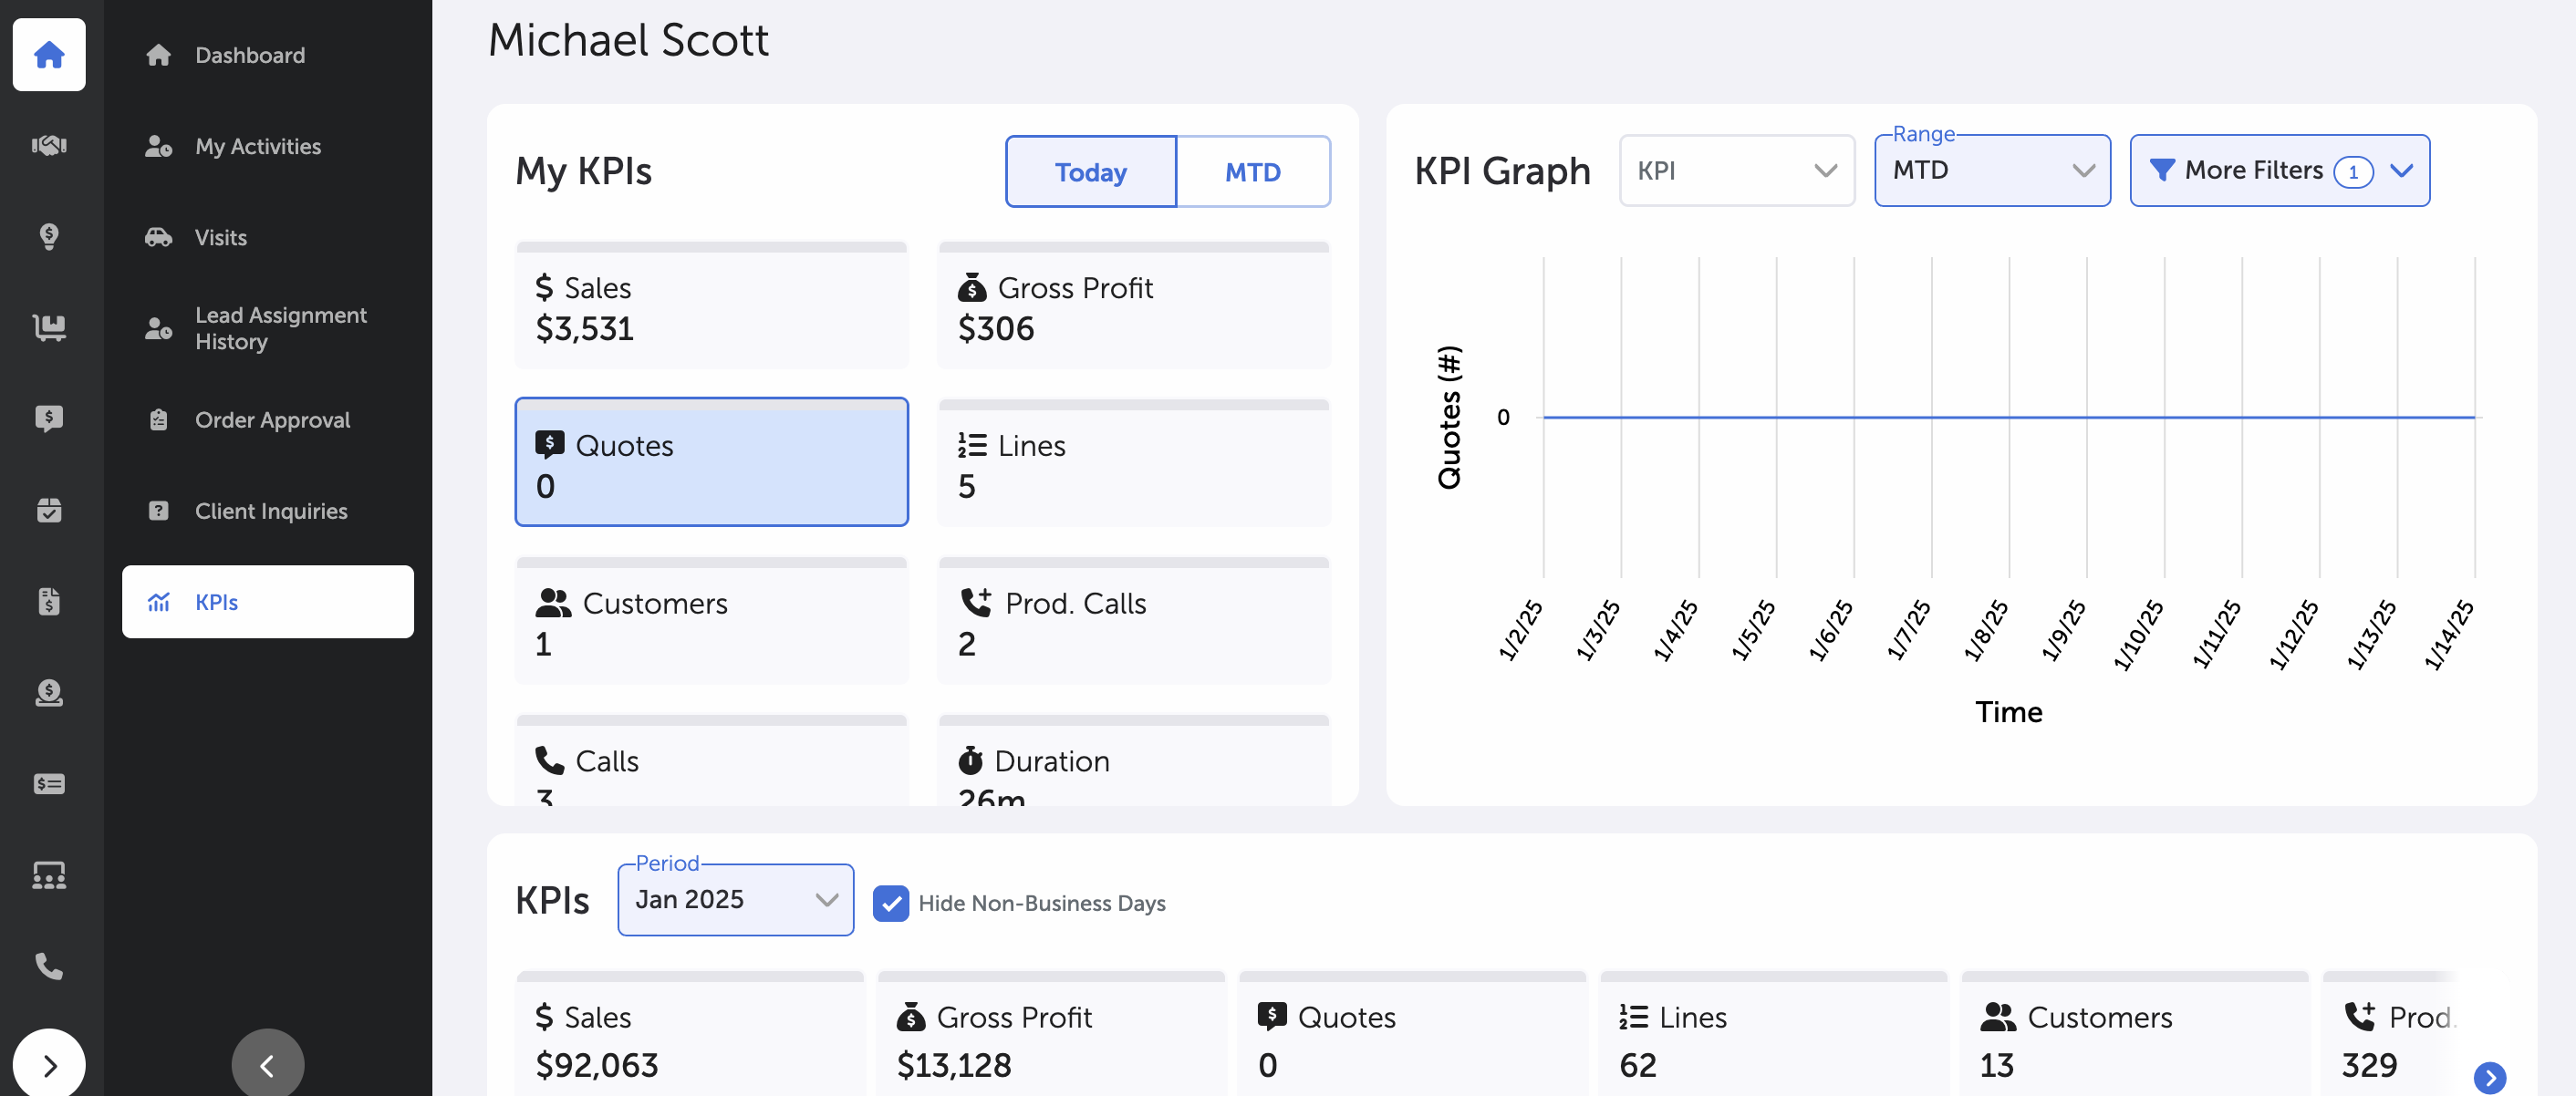Select the Prod. Calls 2 card
The image size is (2576, 1096).
(x=1133, y=620)
